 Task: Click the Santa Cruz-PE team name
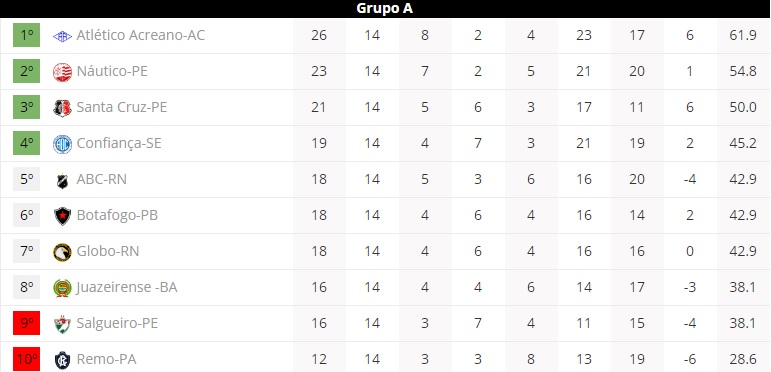pos(122,107)
